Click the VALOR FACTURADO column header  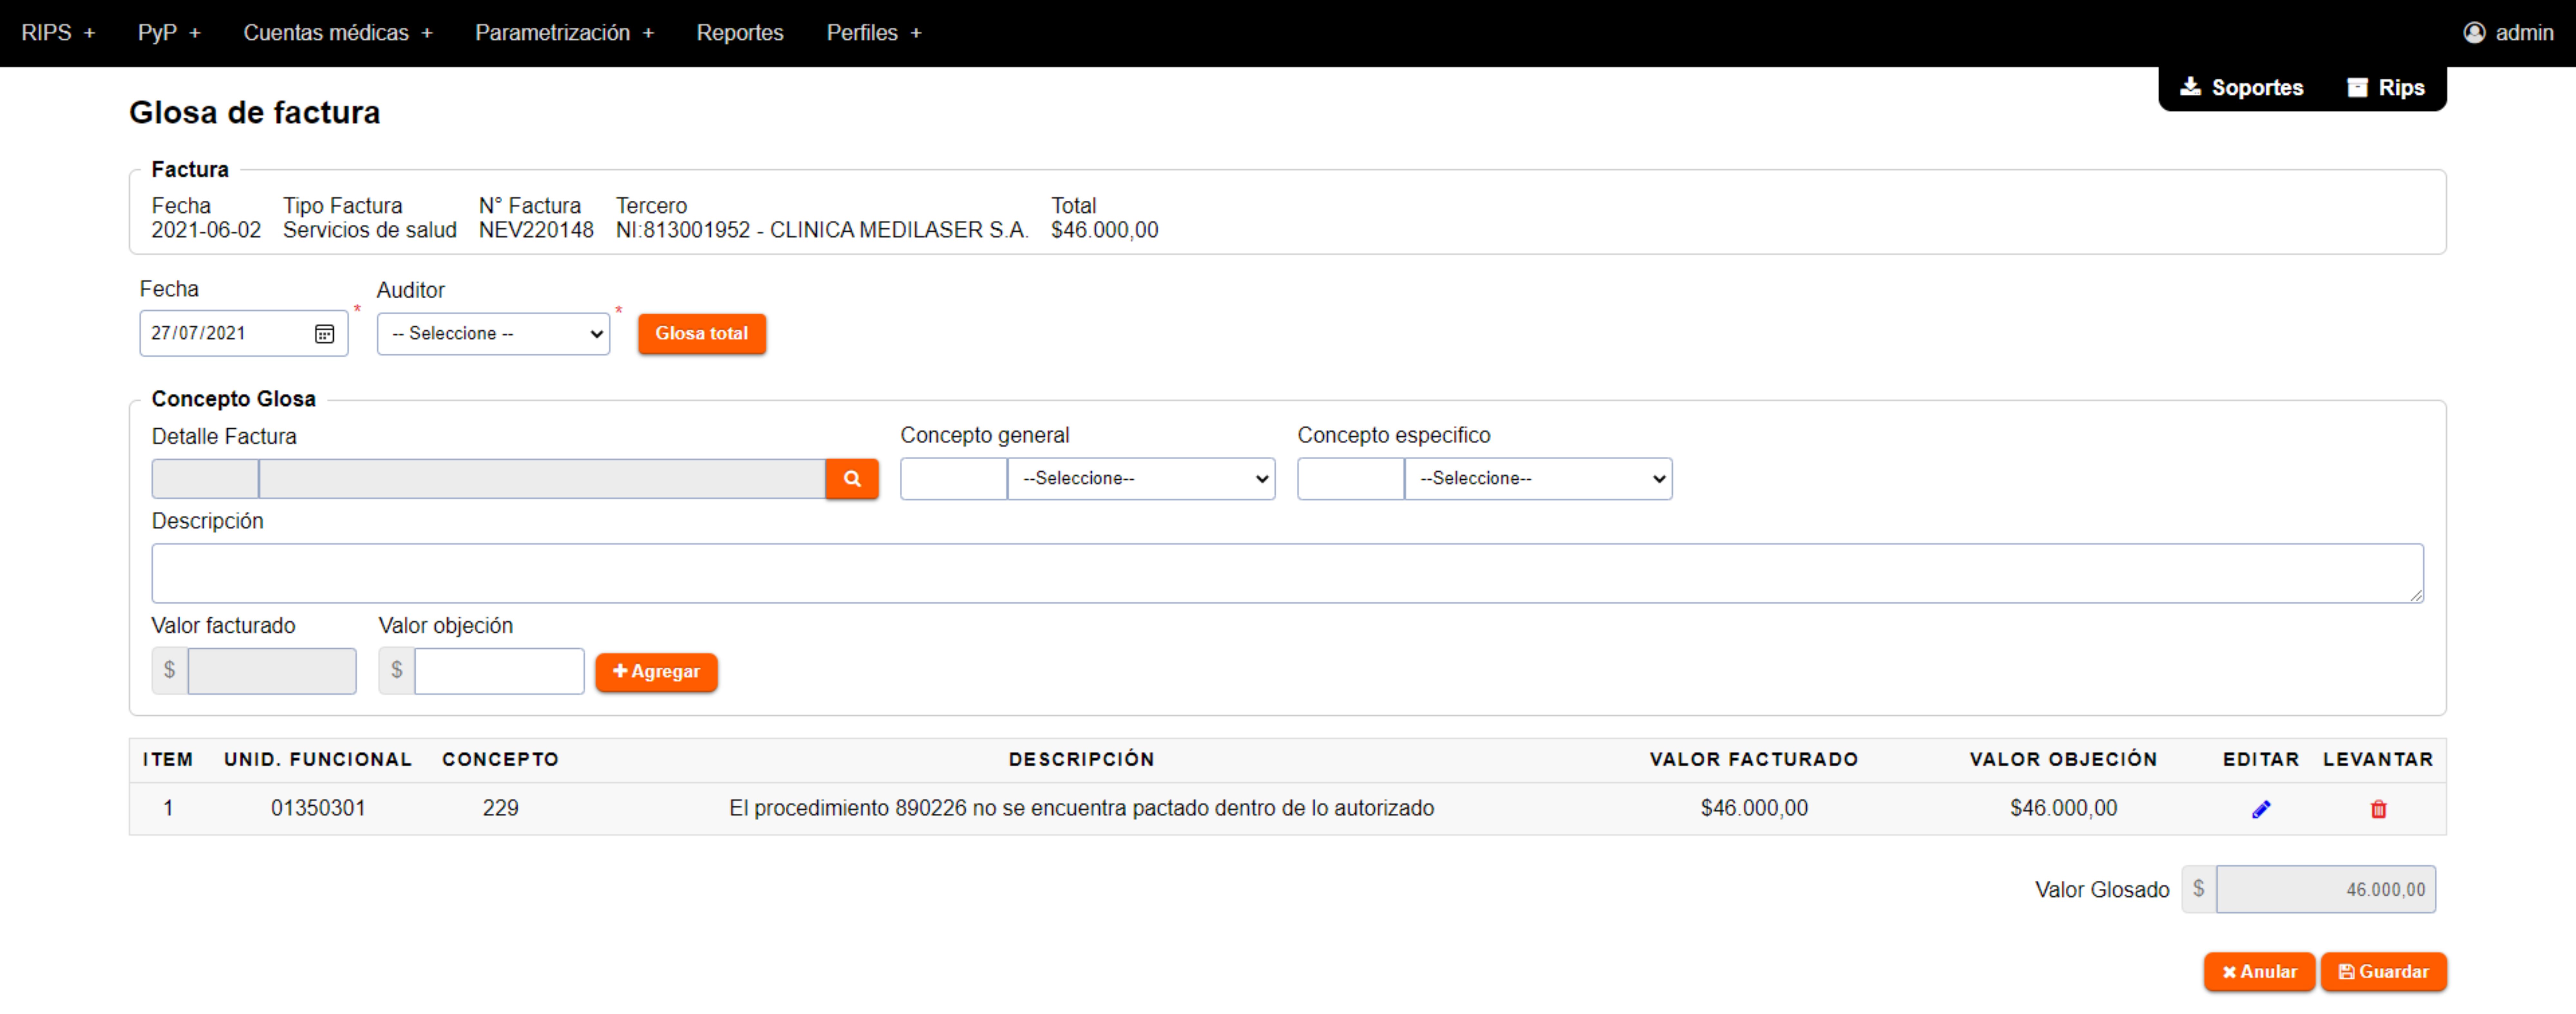tap(1754, 760)
